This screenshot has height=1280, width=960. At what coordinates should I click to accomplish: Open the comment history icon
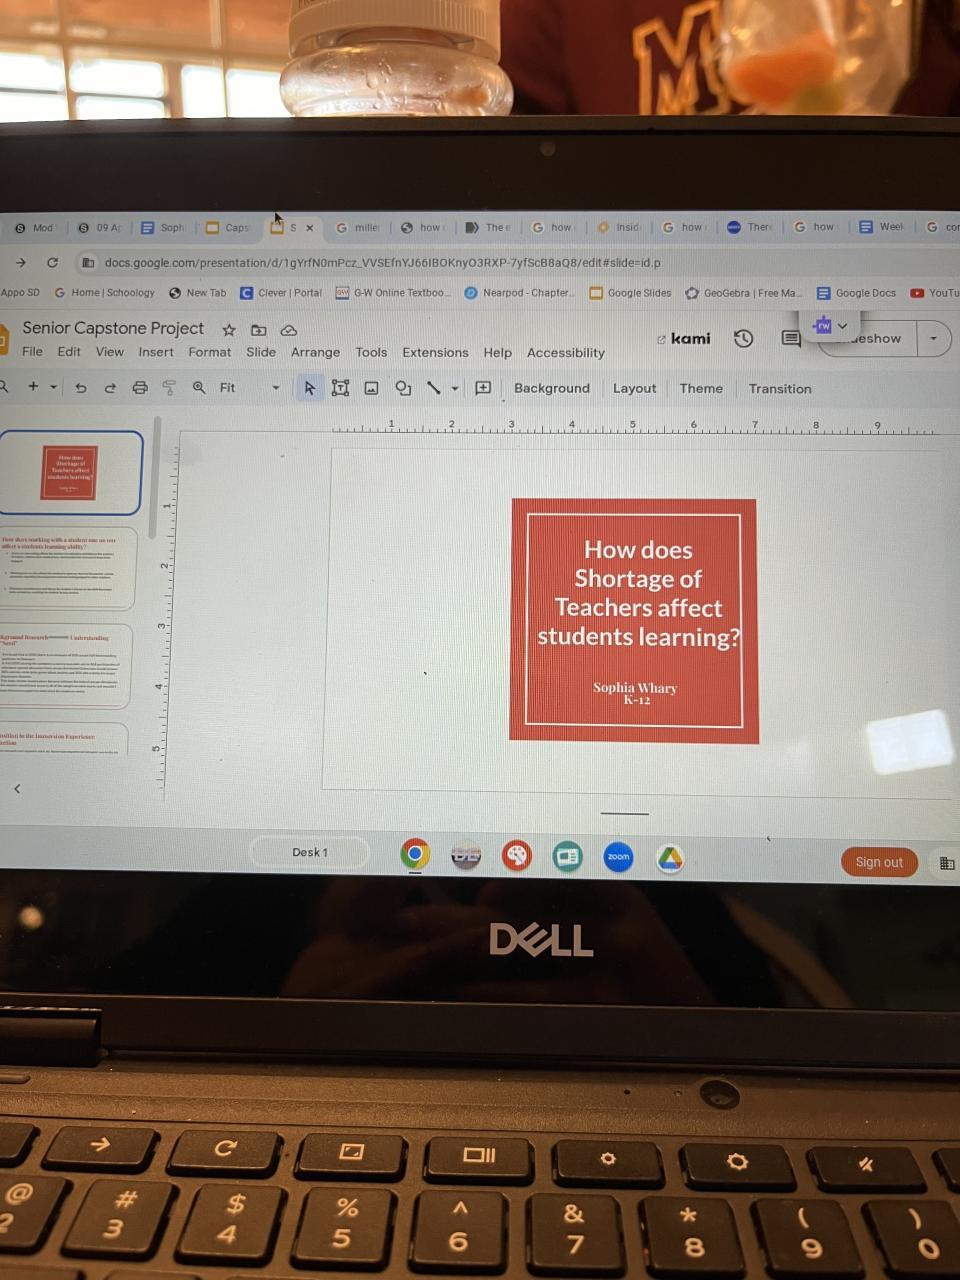790,339
